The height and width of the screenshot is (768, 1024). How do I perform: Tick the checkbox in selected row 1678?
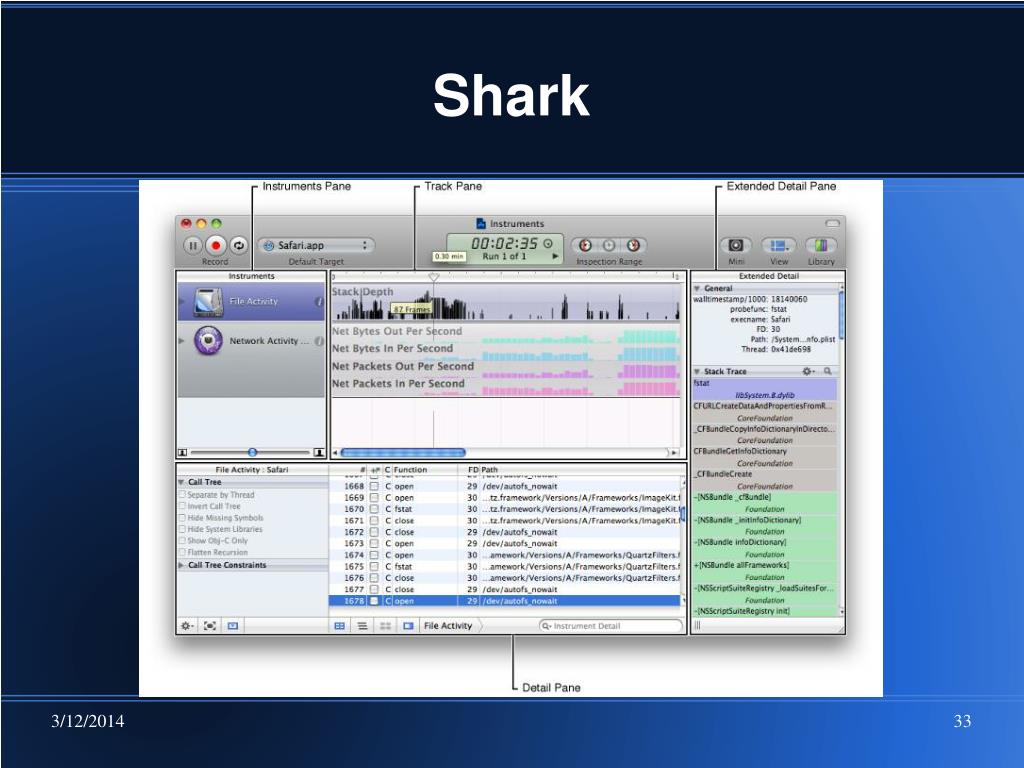[374, 601]
